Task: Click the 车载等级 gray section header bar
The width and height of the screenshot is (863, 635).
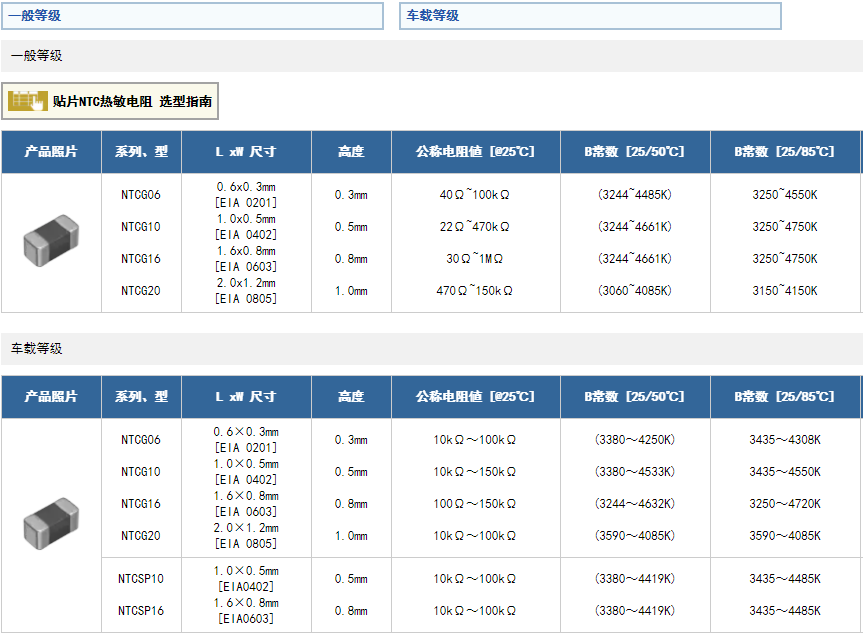Action: click(x=431, y=349)
